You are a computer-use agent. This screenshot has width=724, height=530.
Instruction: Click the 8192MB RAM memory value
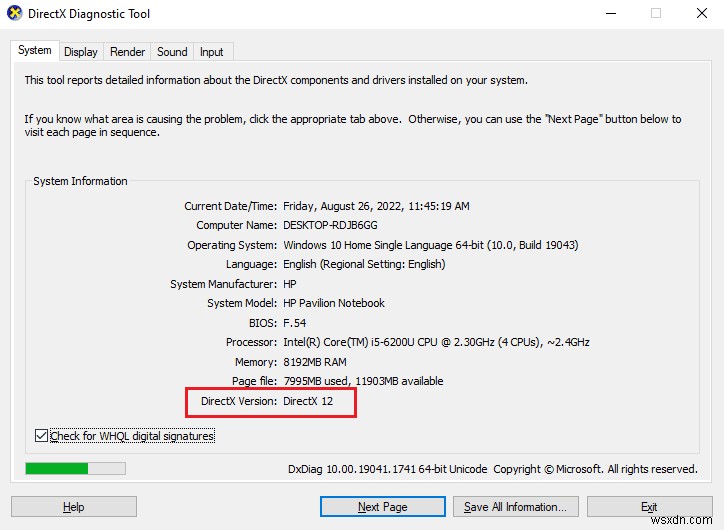click(315, 362)
